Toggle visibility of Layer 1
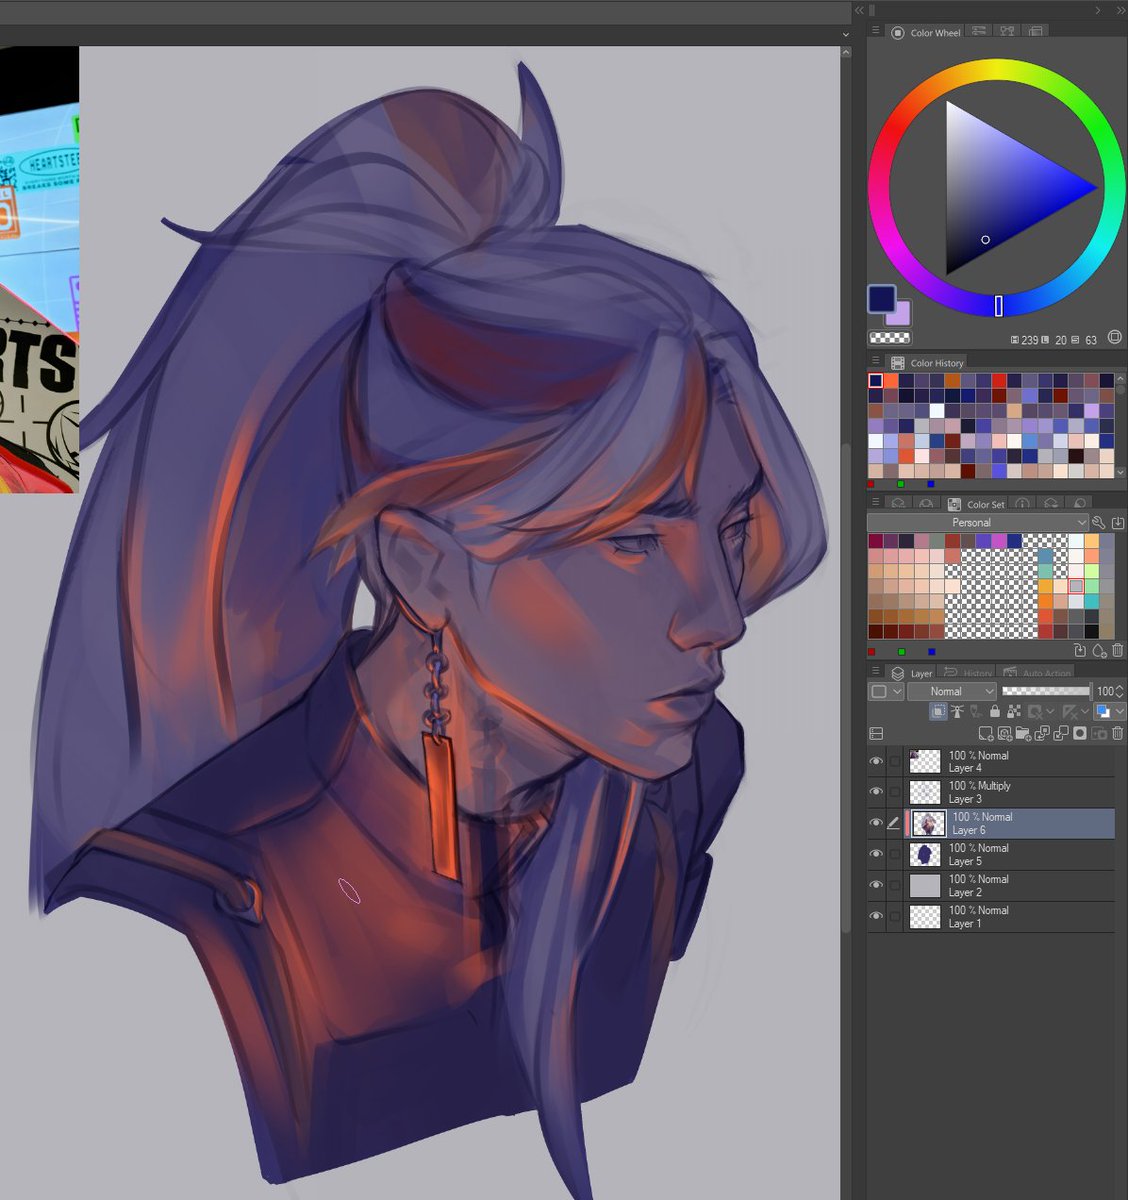Screen dimensions: 1128x1200 point(876,917)
